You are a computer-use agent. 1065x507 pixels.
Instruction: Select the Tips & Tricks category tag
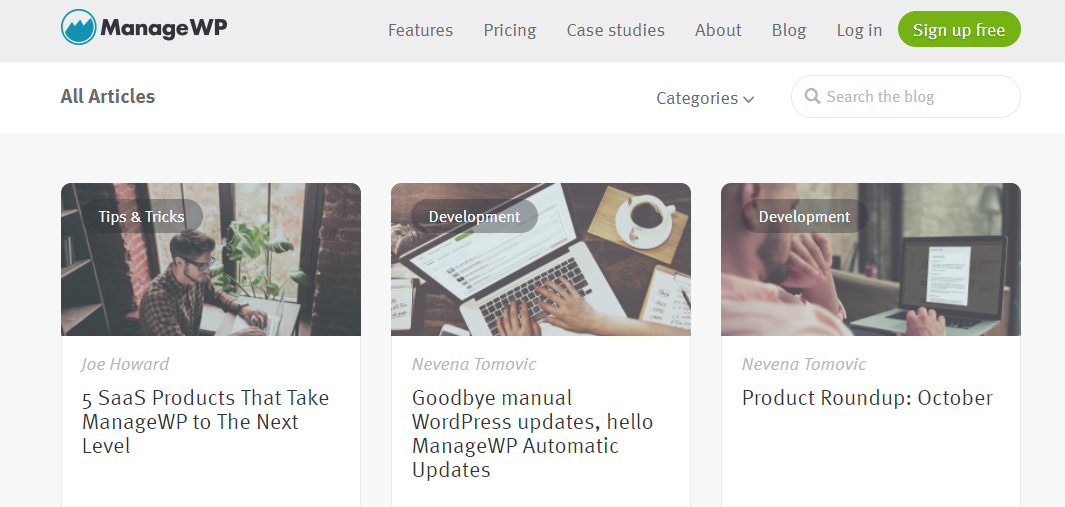coord(141,216)
